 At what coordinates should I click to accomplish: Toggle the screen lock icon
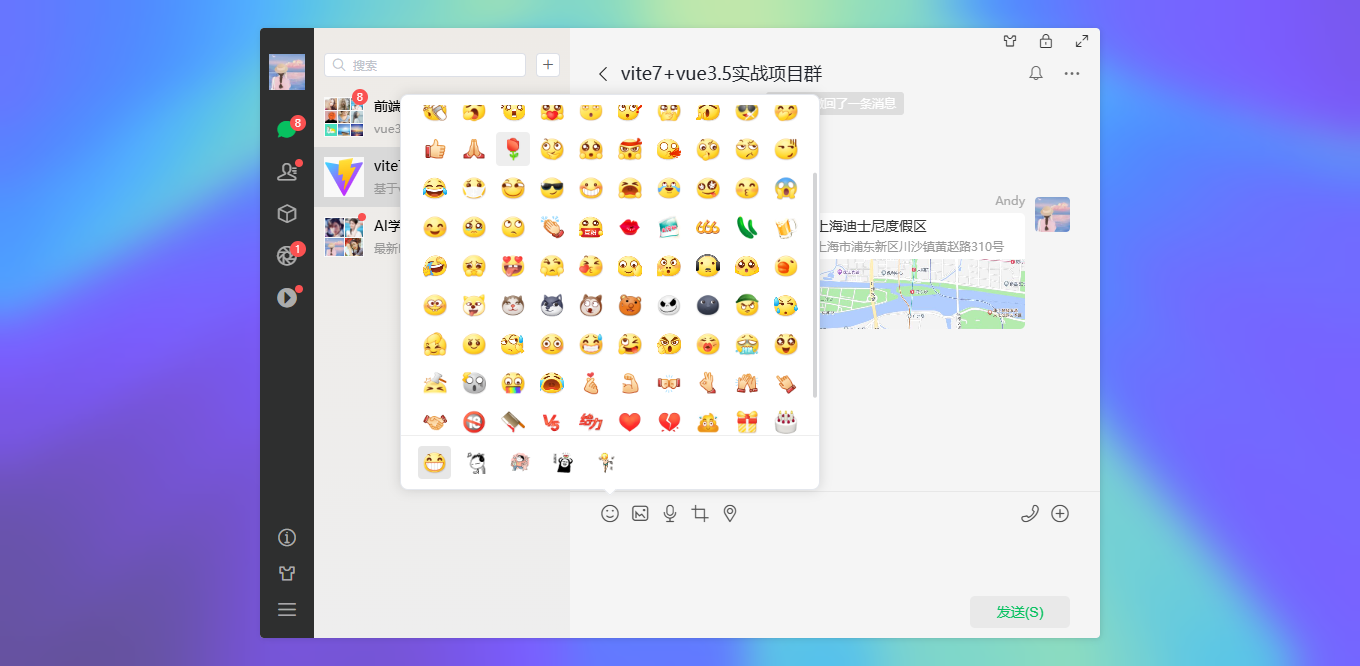click(x=1046, y=41)
